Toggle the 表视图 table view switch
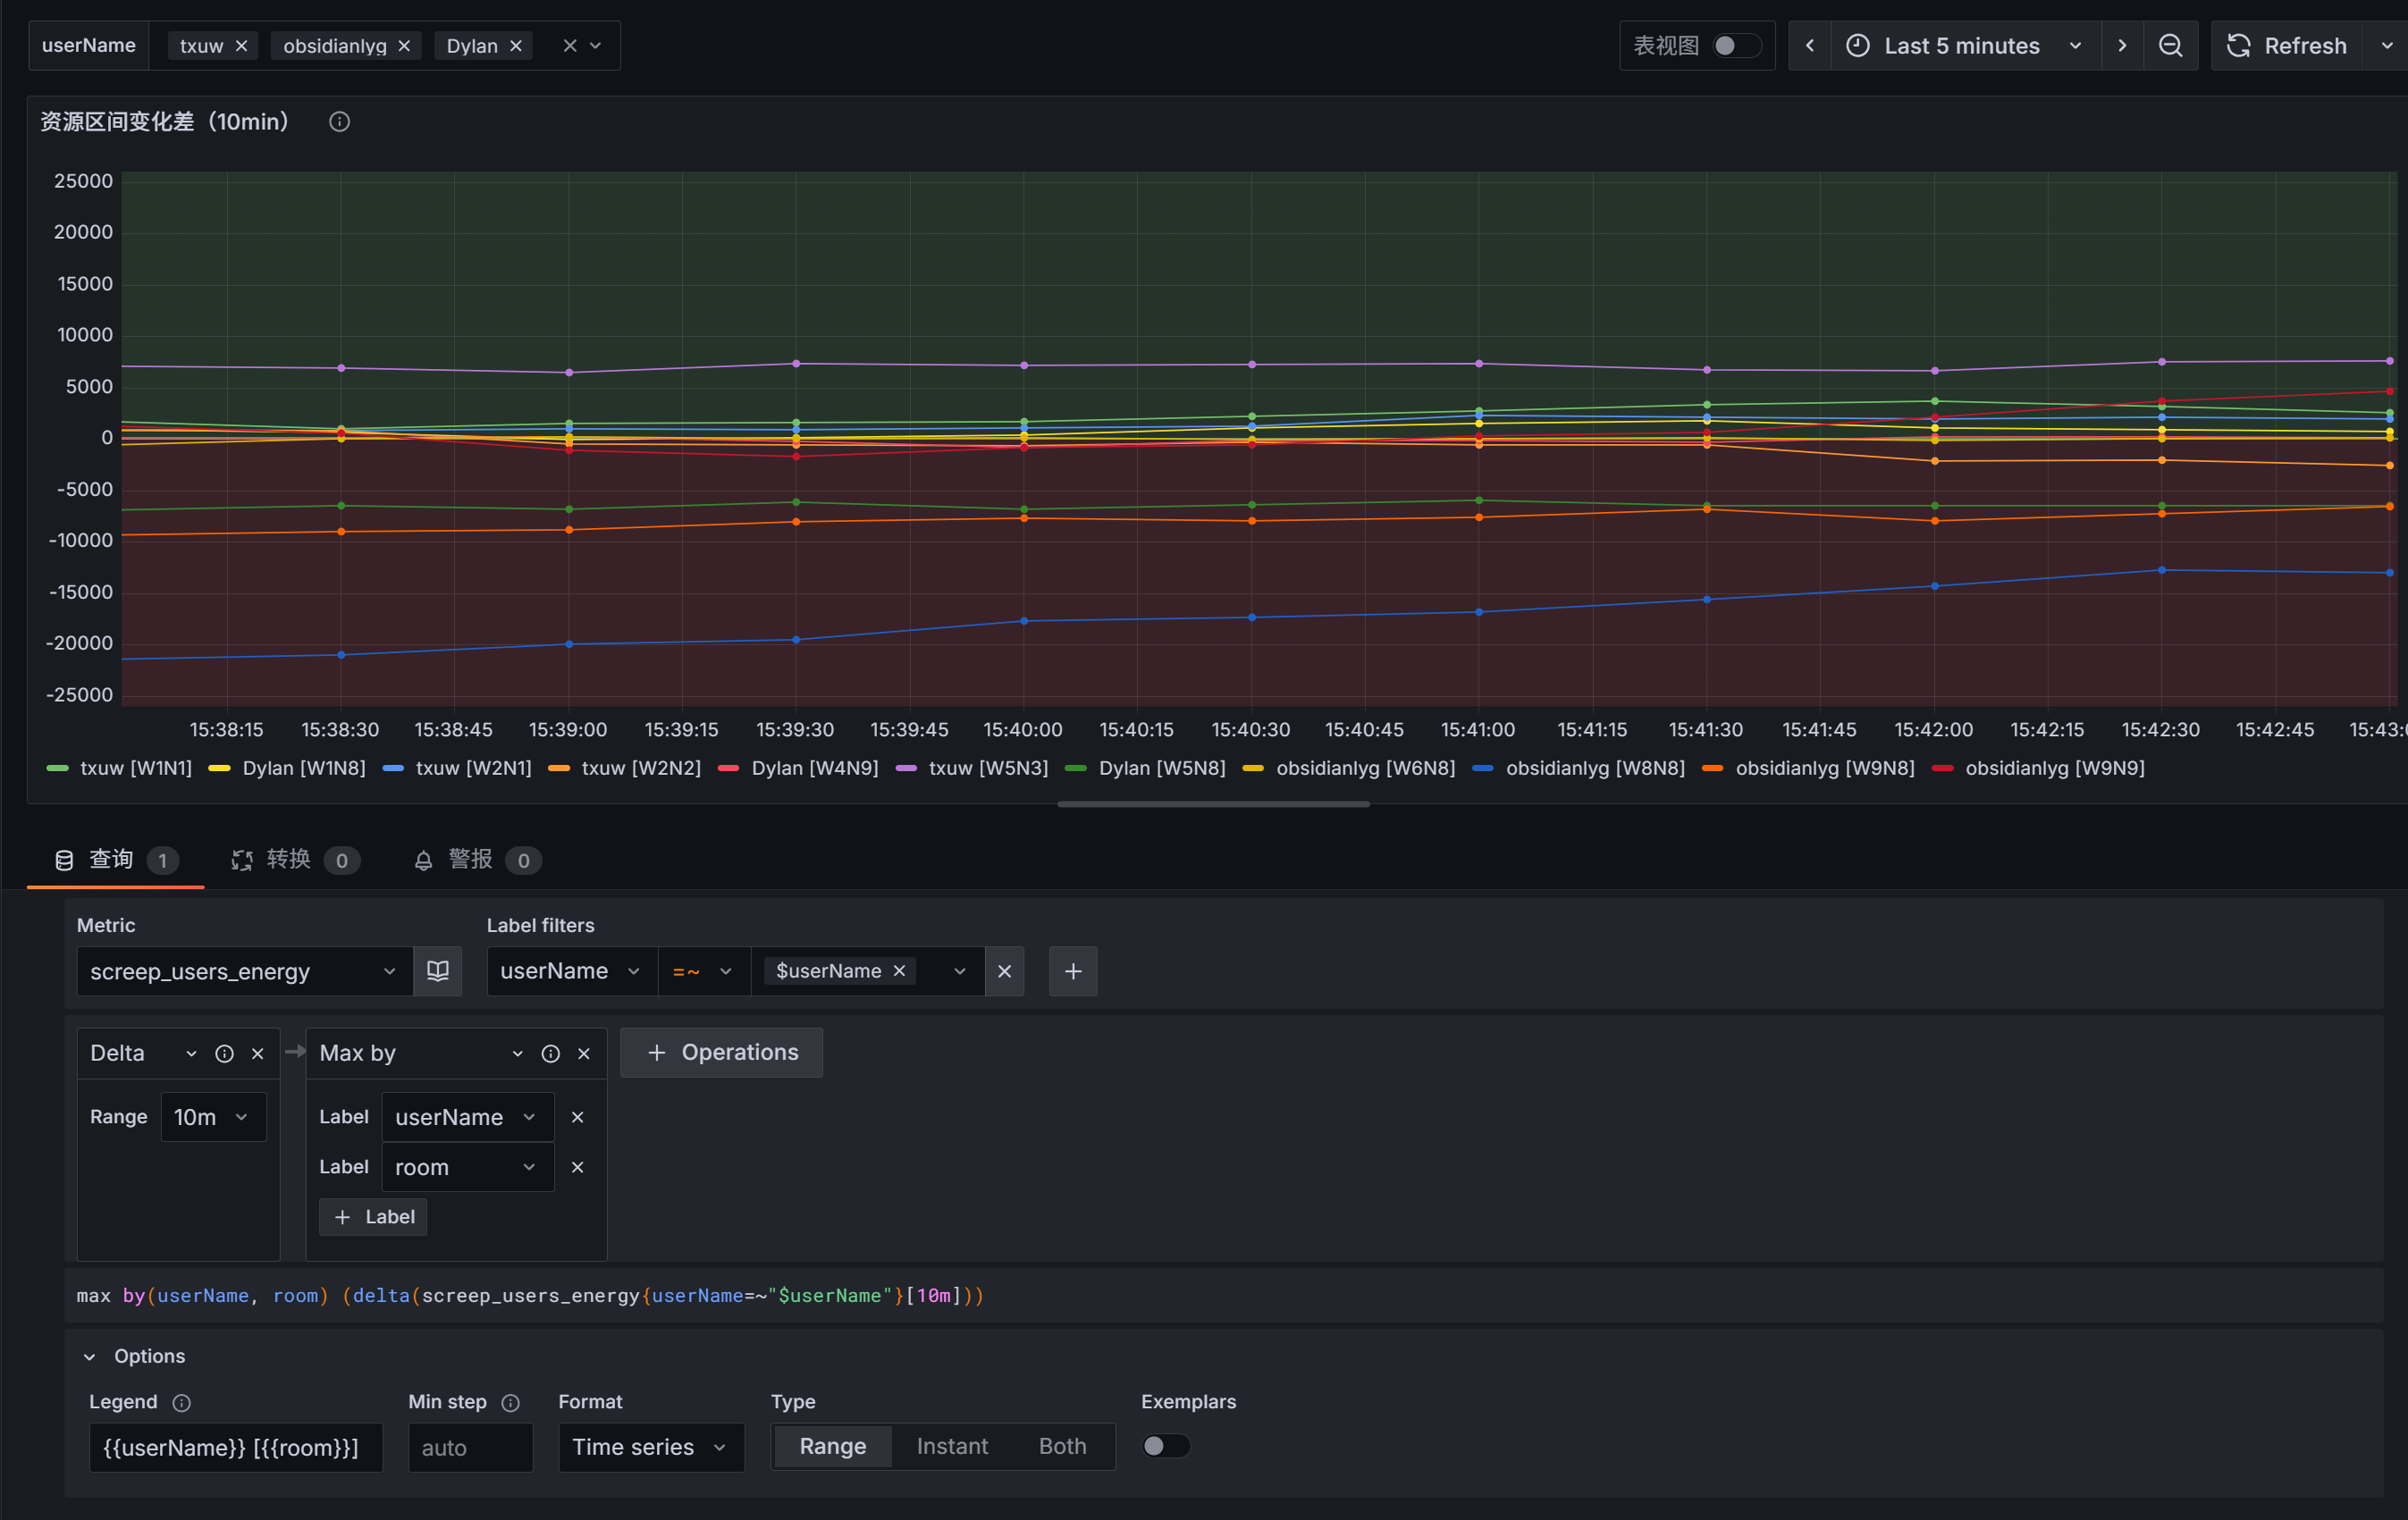Screen dimensions: 2408x1520 tap(1735, 46)
